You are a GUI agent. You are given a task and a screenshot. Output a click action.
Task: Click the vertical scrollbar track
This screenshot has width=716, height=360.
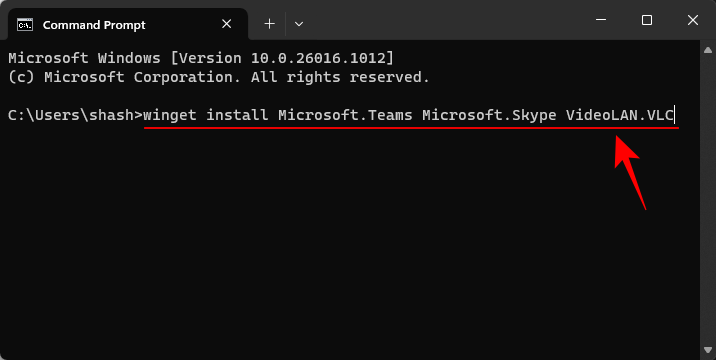pos(708,200)
